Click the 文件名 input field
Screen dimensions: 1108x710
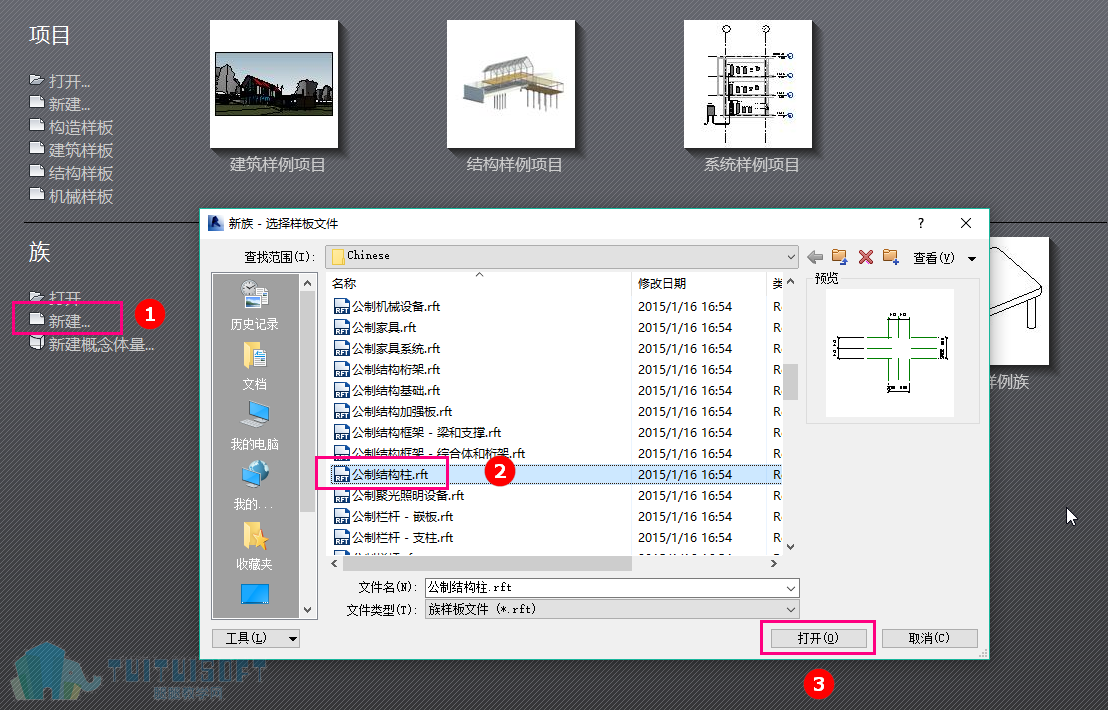point(604,588)
